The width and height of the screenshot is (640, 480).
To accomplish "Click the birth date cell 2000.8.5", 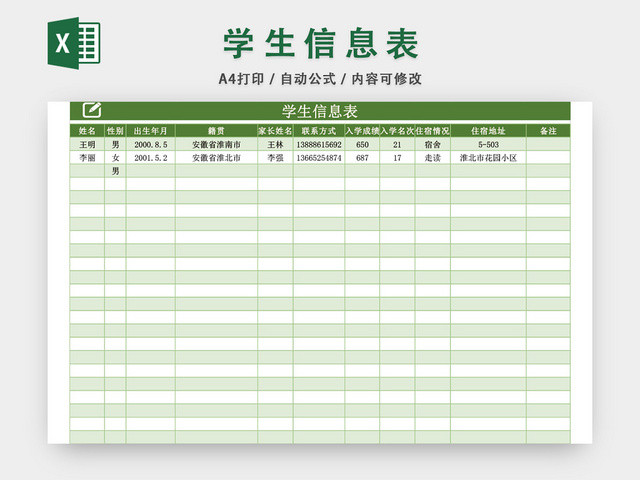I will (151, 144).
